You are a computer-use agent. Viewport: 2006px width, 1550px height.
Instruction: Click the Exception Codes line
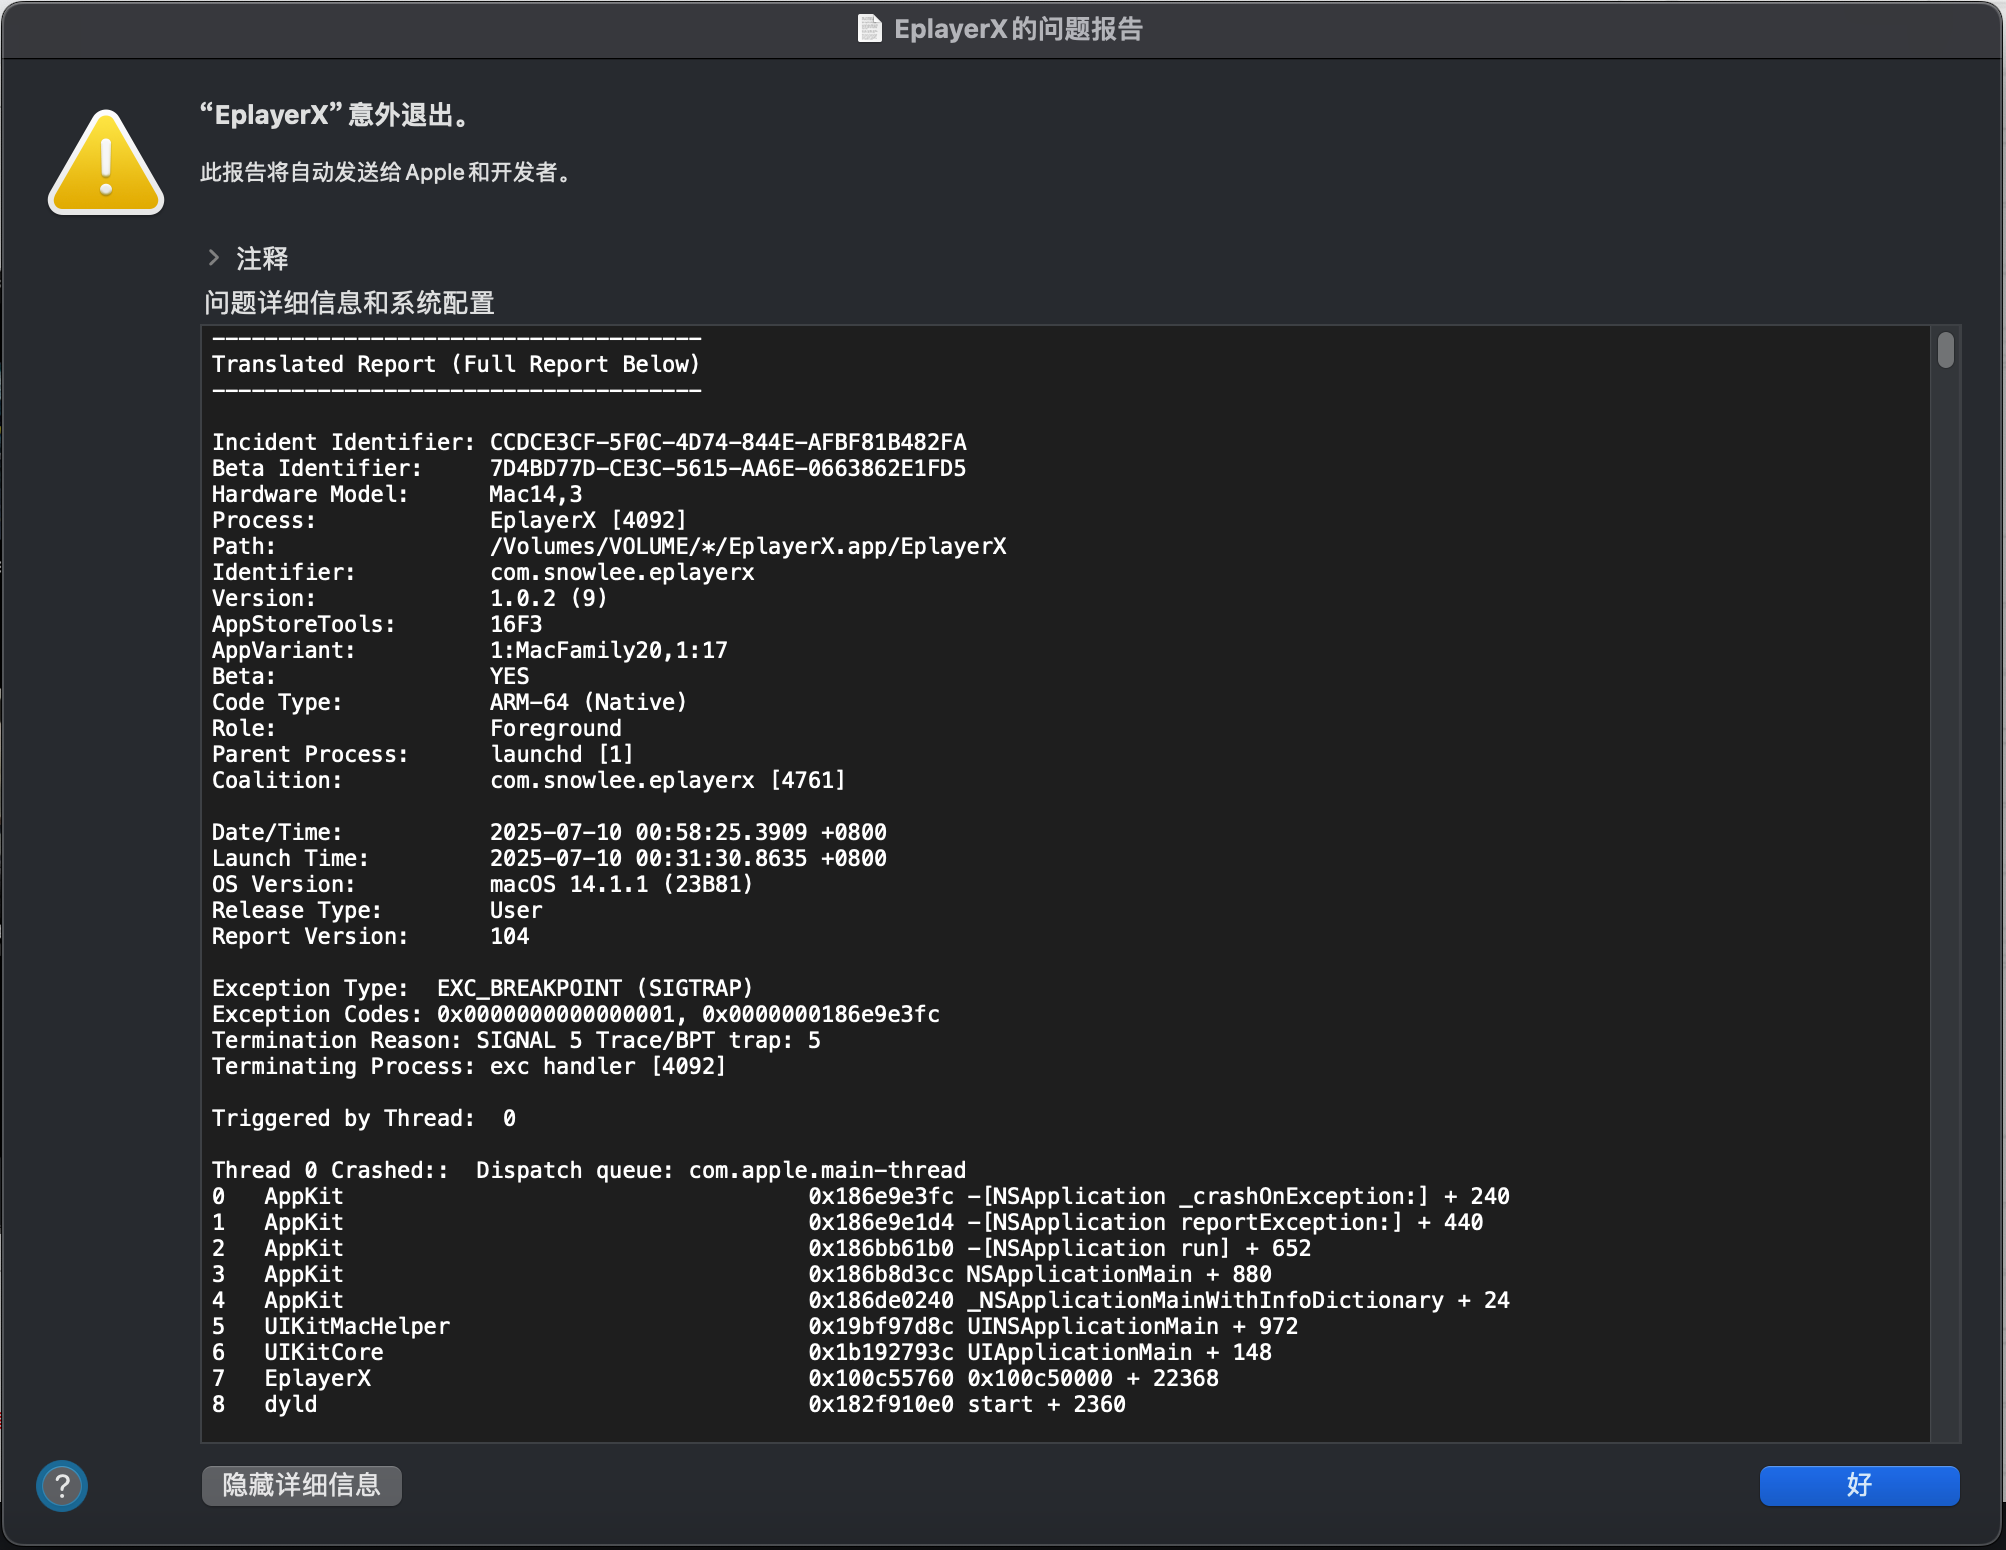[576, 1014]
